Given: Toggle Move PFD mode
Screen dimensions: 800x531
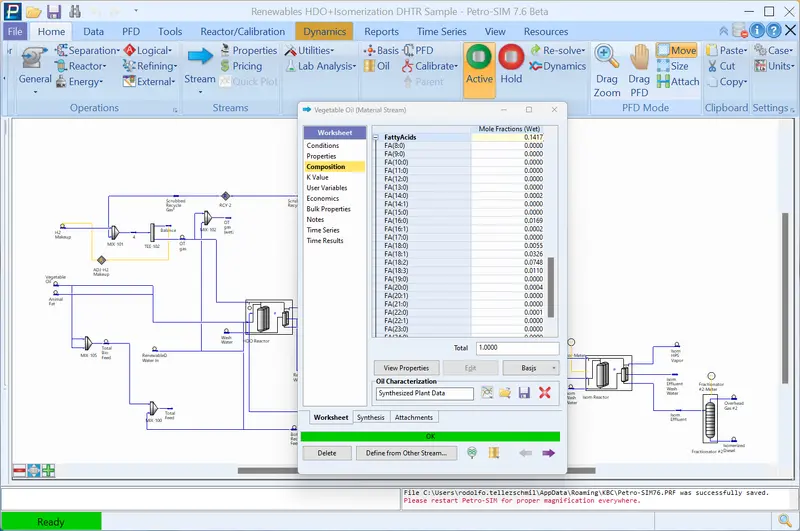Looking at the screenshot, I should click(x=677, y=50).
